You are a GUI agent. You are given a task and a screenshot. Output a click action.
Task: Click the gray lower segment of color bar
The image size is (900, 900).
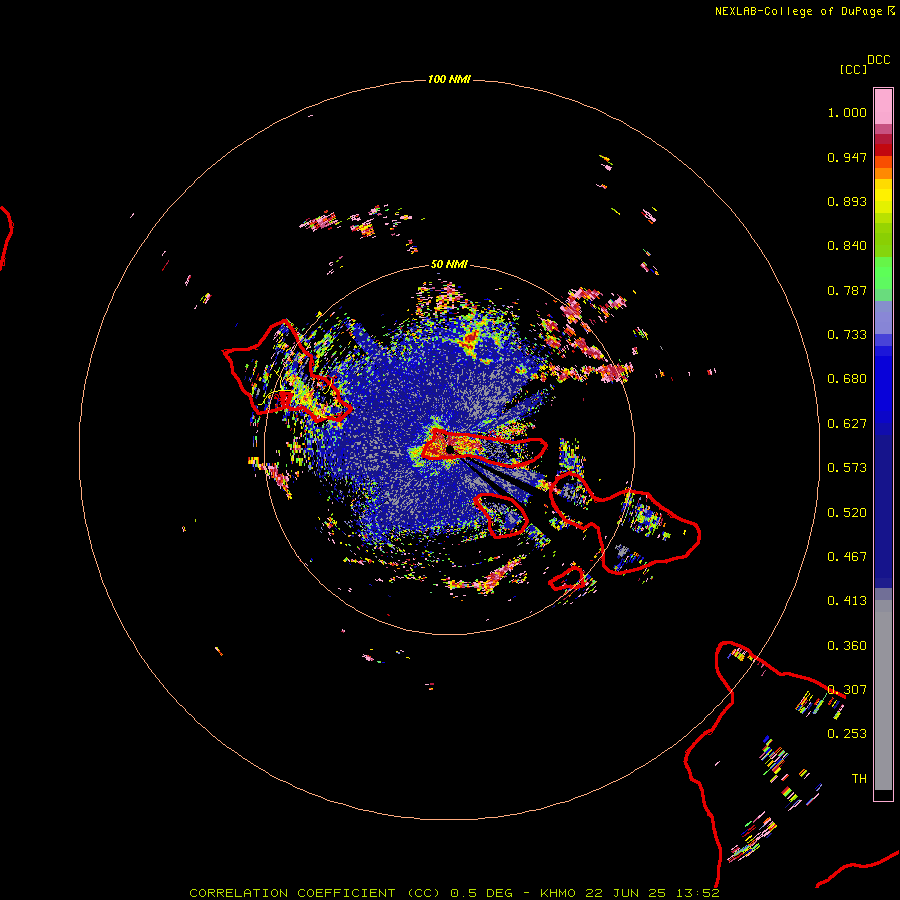883,695
